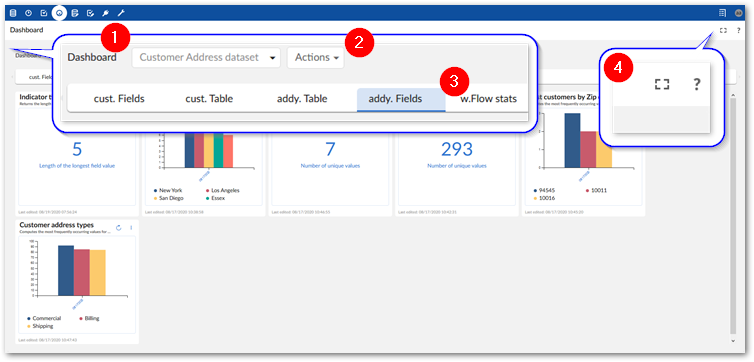
Task: Open the checklist icon beside the clock icon
Action: (44, 13)
